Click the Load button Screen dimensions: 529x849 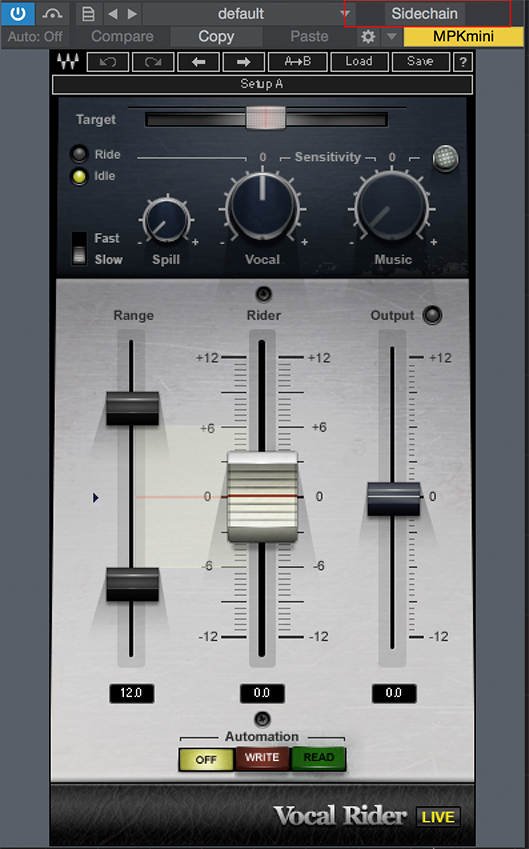(359, 62)
